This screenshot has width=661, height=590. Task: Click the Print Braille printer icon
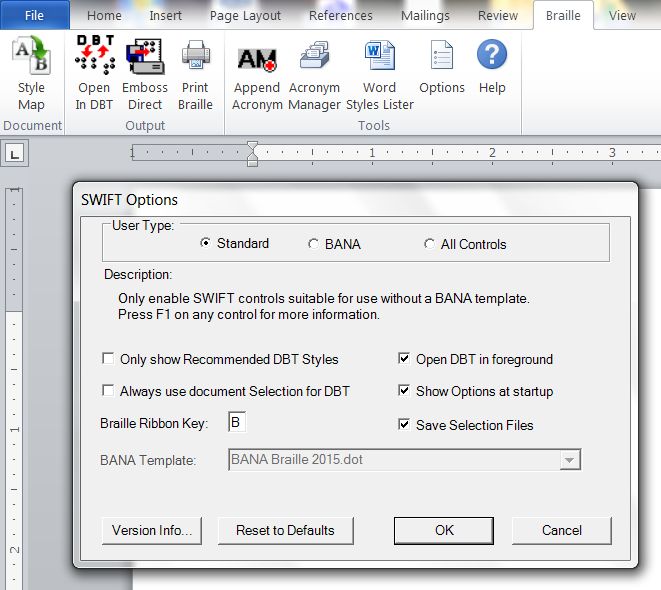pos(195,55)
